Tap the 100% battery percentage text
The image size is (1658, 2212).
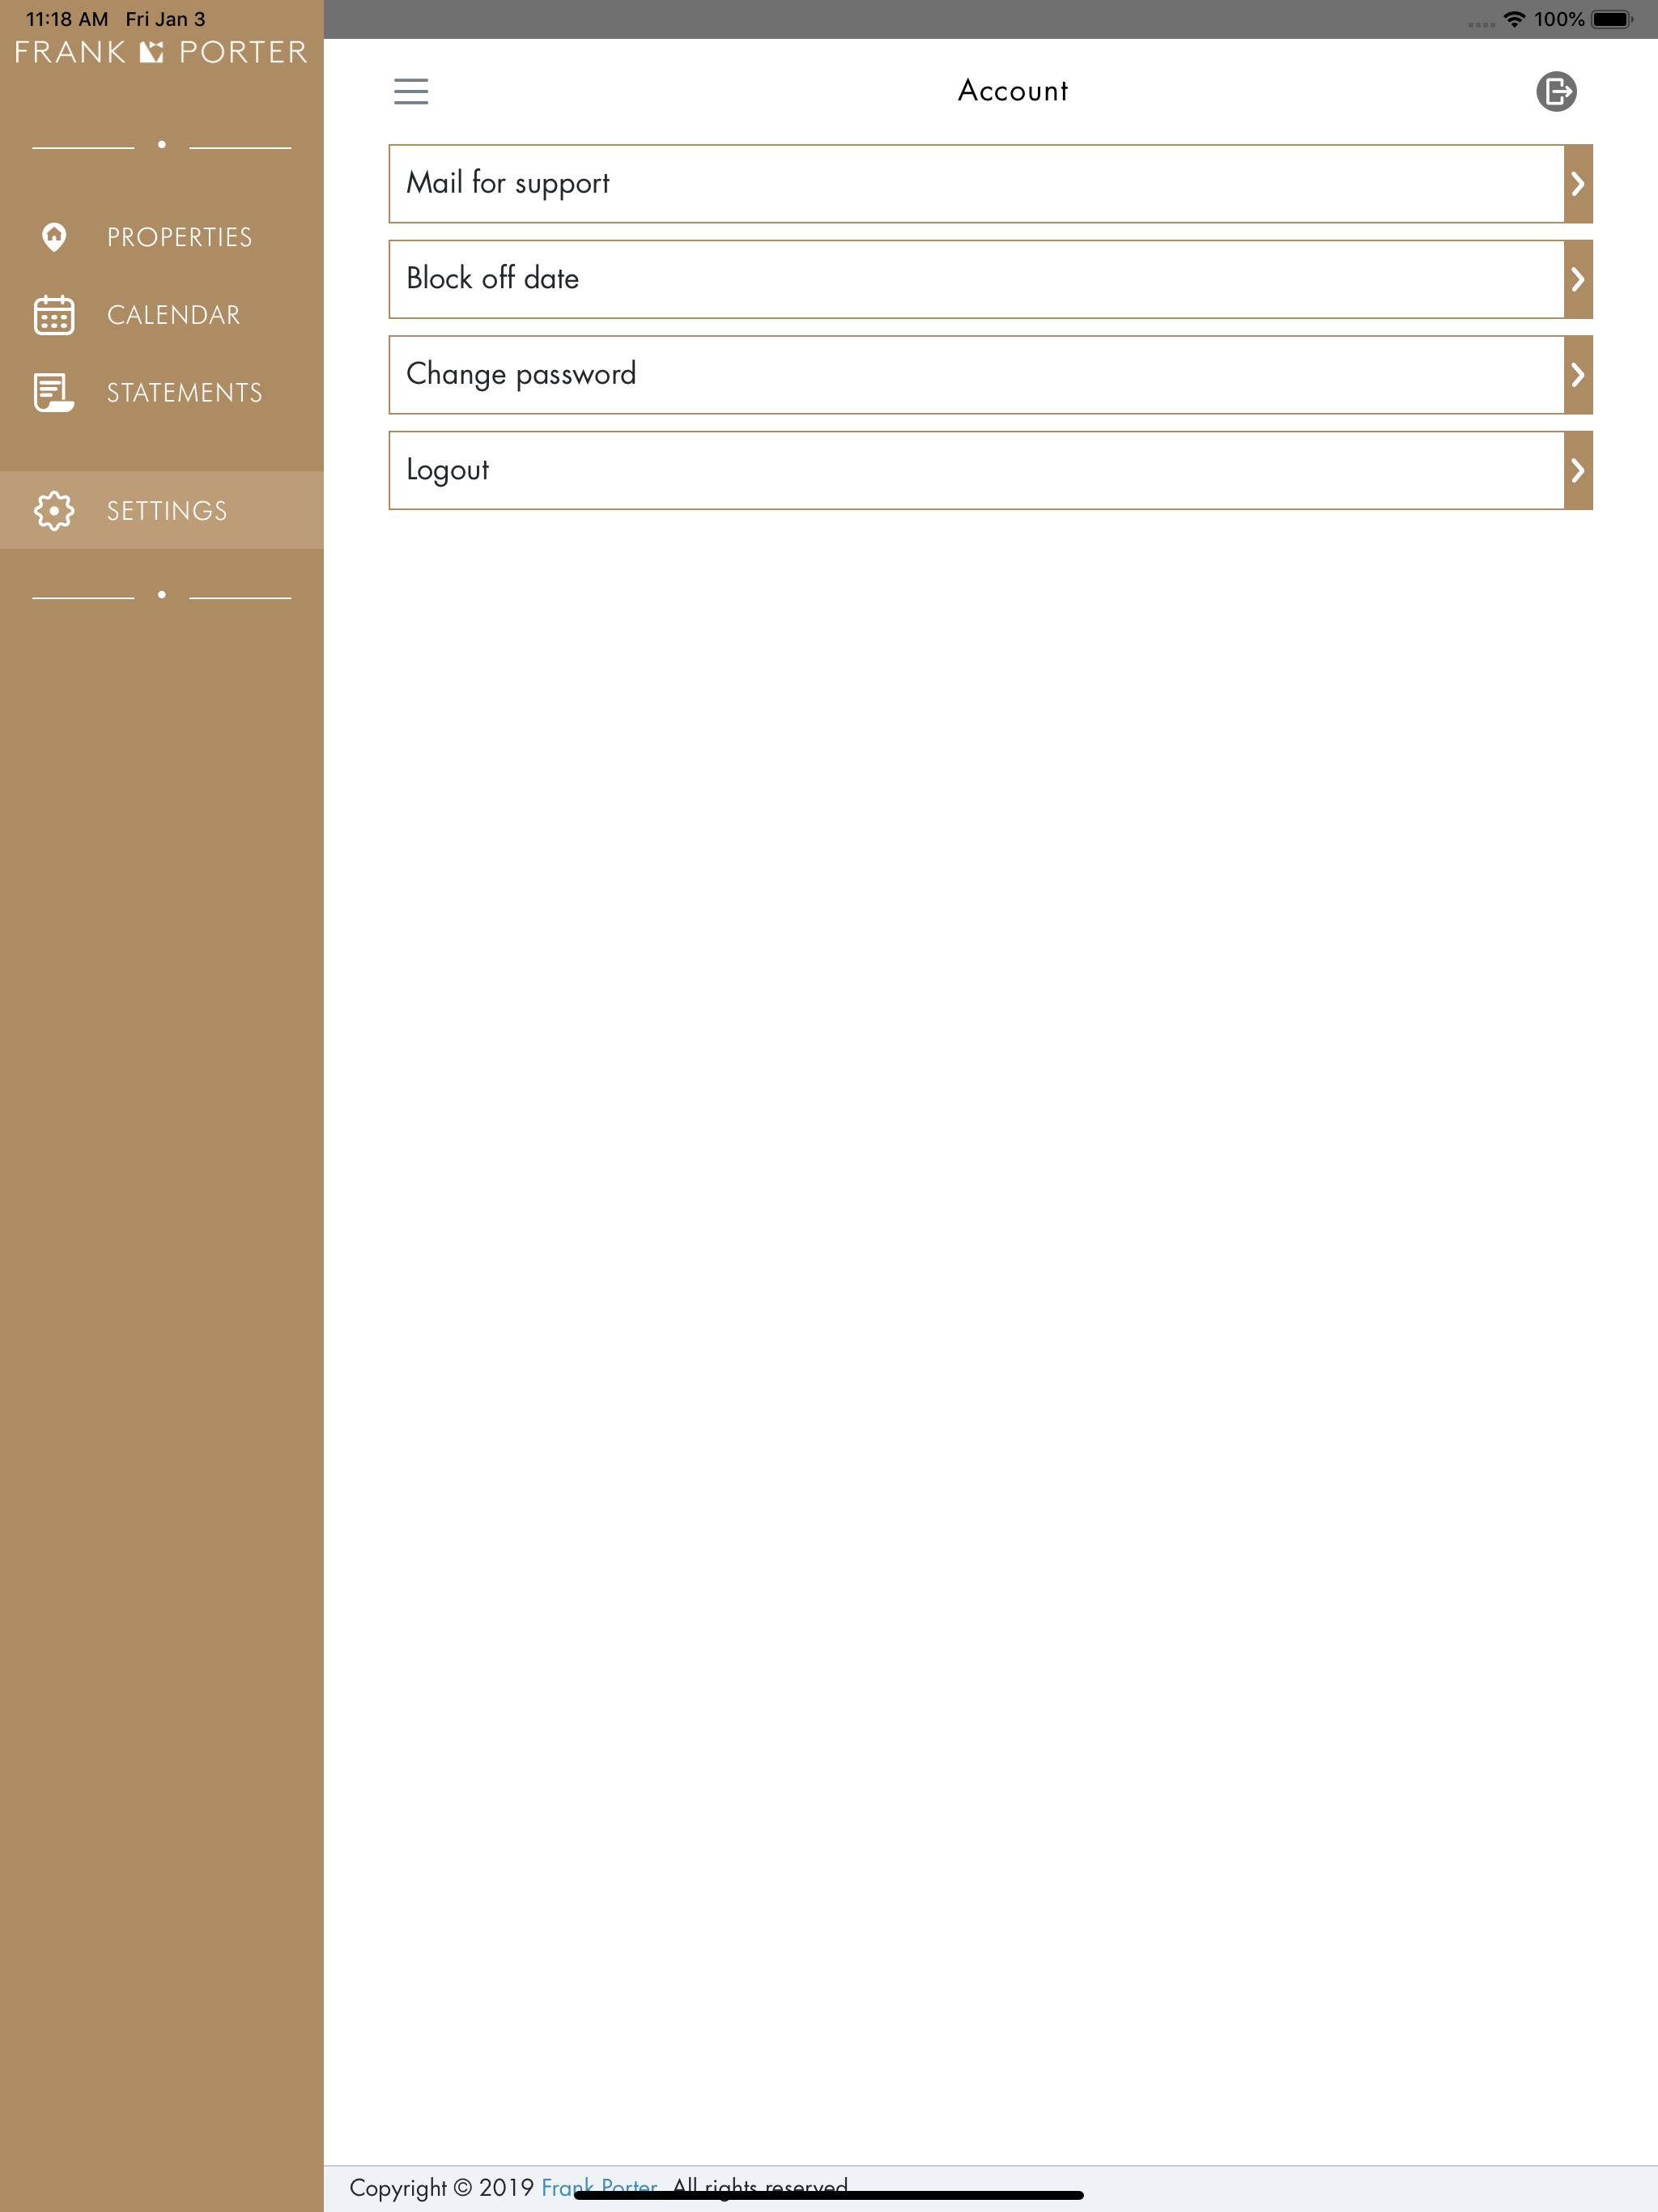coord(1559,19)
